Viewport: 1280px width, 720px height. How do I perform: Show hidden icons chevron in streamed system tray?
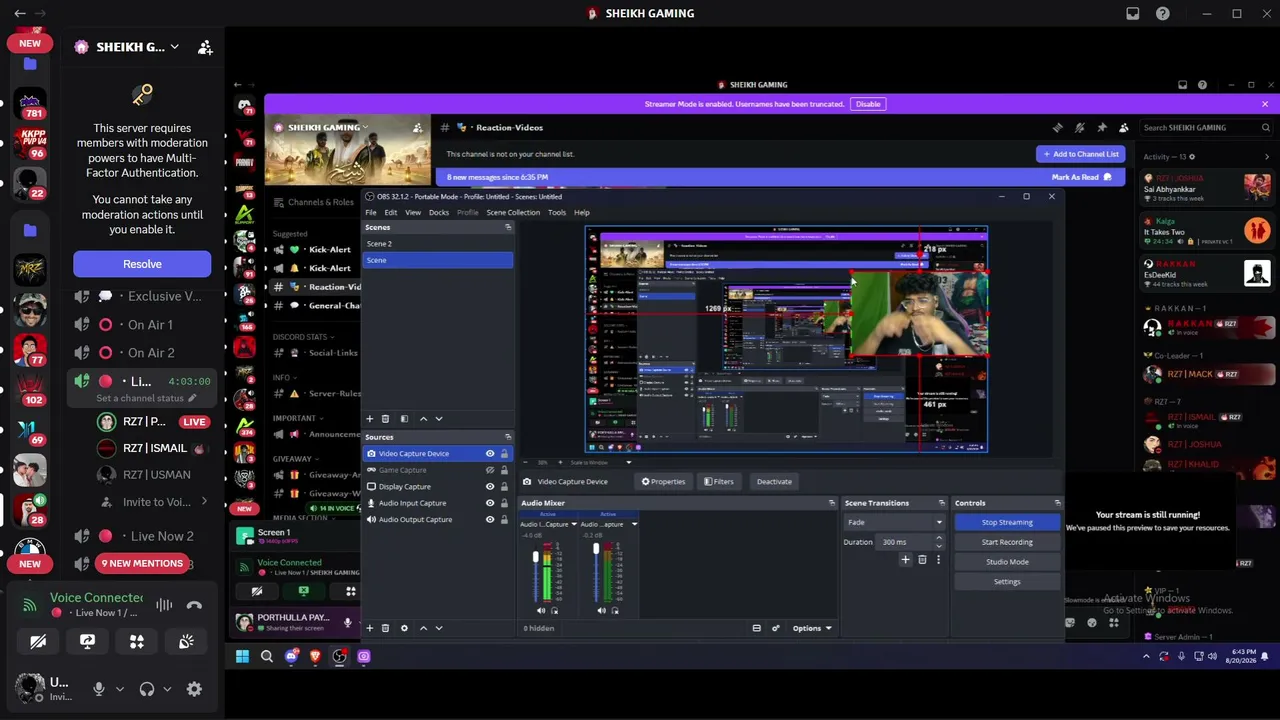[x=1146, y=656]
